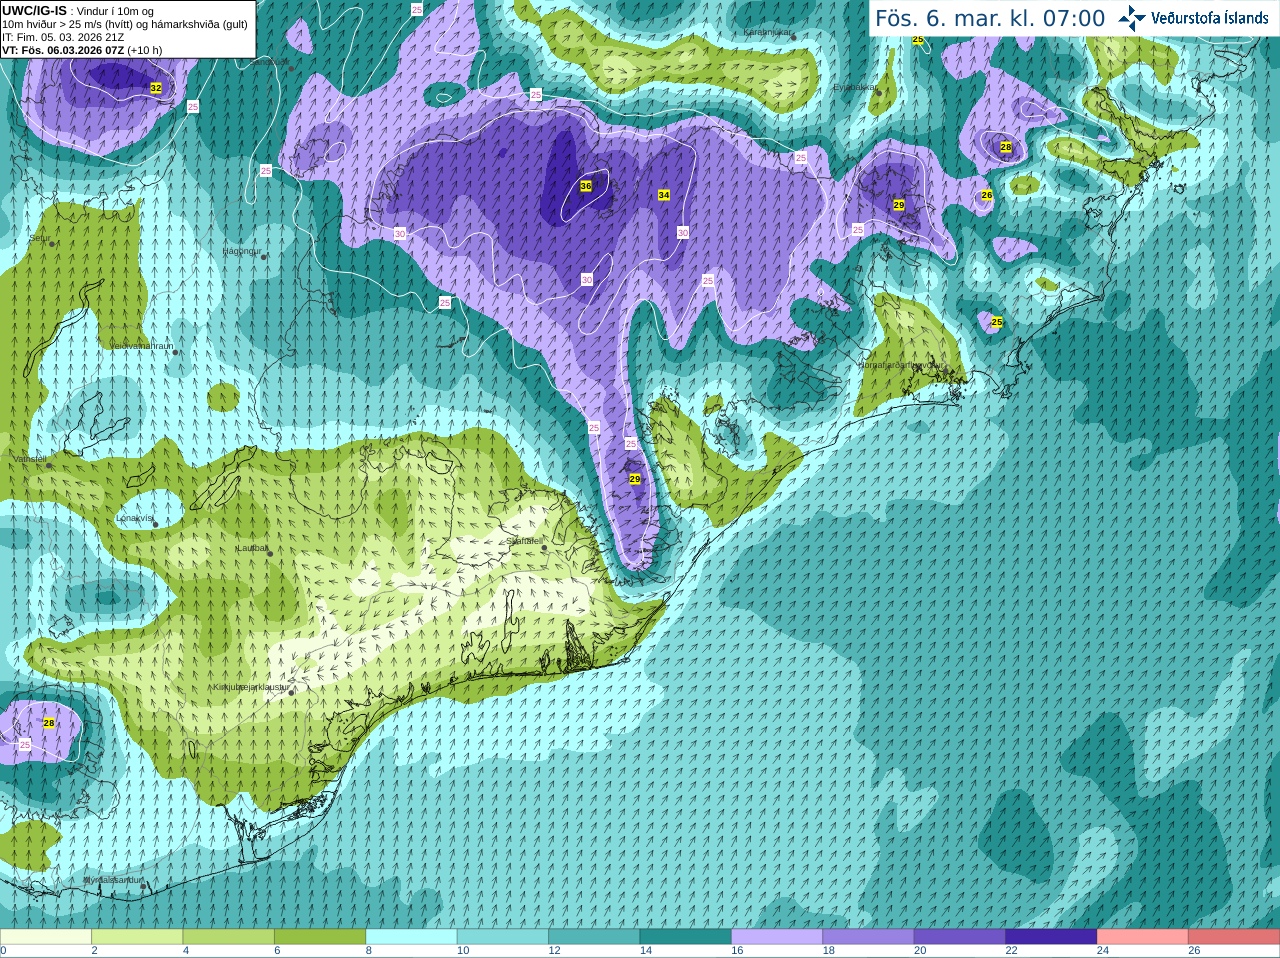Click the Veðurstofa Íslands logo emblem
The width and height of the screenshot is (1280, 958).
coord(1132,17)
